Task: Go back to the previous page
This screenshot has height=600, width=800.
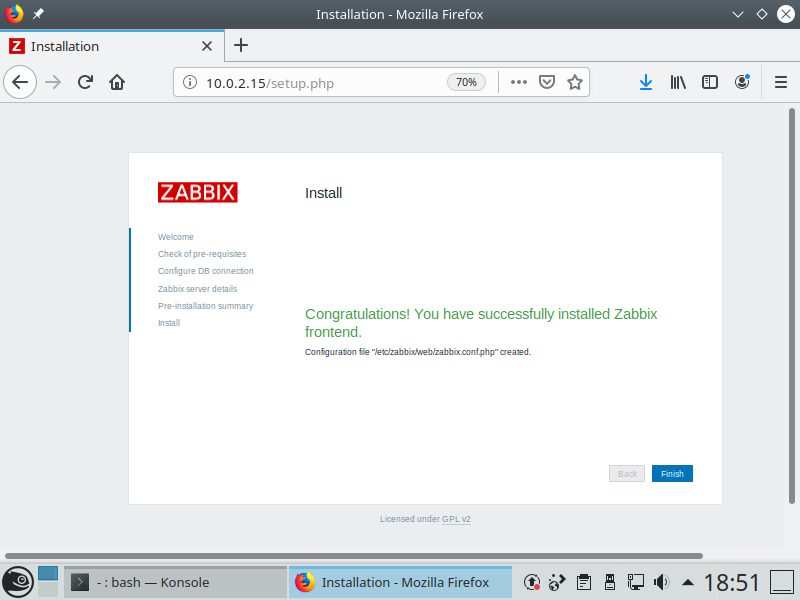Action: 20,82
